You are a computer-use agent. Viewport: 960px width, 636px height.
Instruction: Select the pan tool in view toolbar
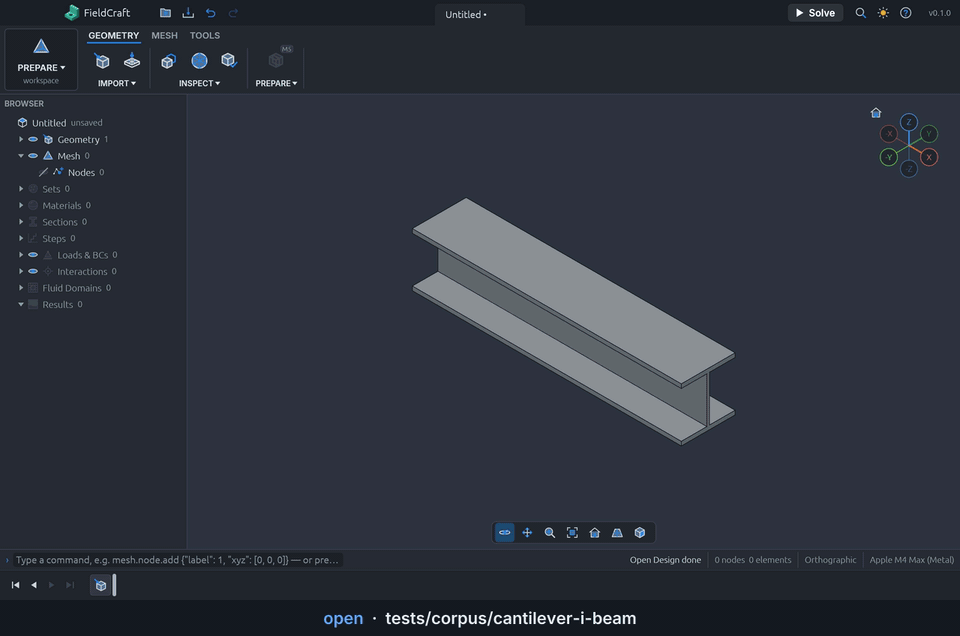527,533
